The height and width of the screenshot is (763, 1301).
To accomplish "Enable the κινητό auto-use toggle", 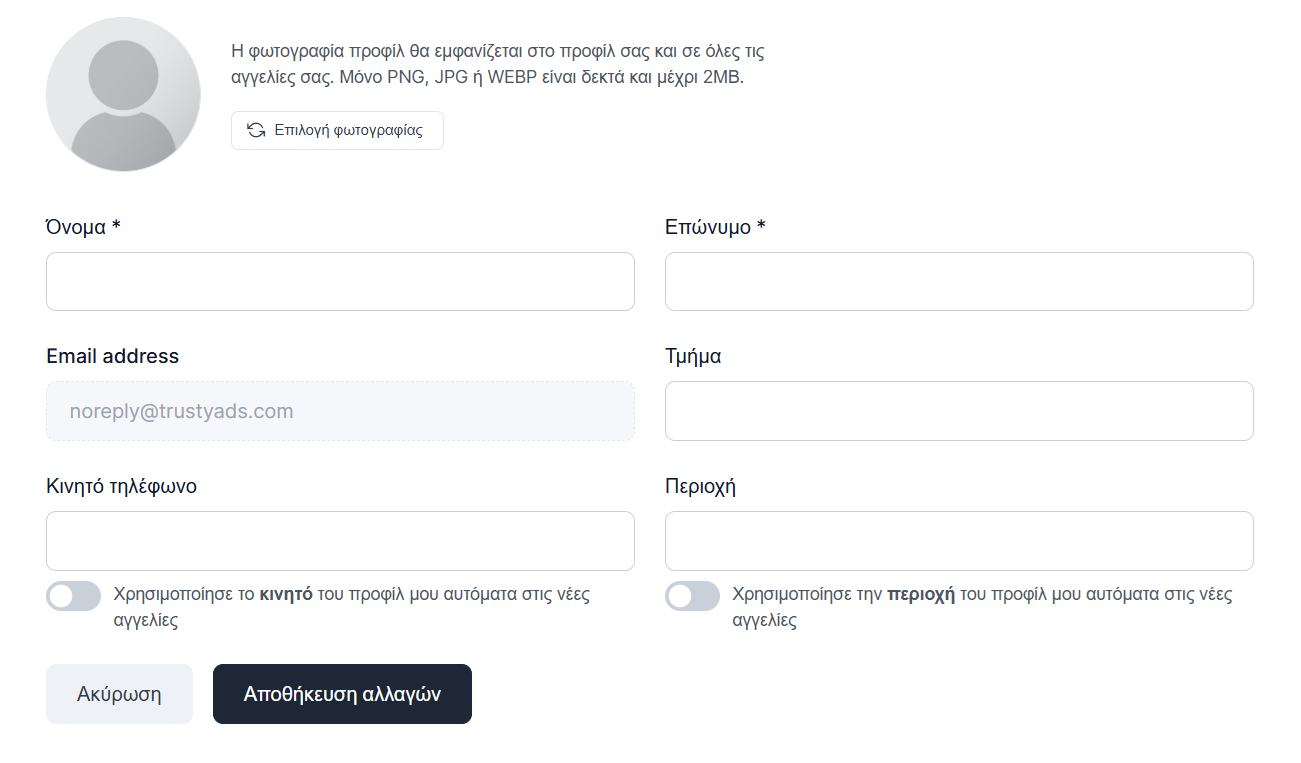I will pos(74,596).
